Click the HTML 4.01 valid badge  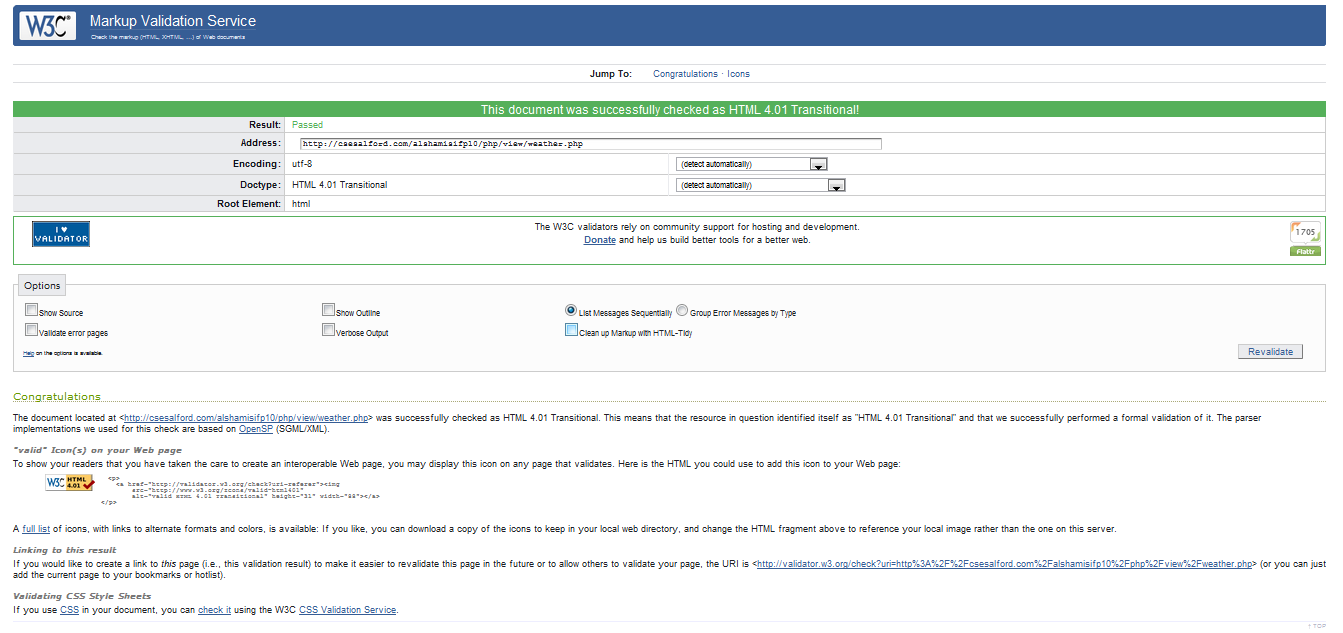67,482
